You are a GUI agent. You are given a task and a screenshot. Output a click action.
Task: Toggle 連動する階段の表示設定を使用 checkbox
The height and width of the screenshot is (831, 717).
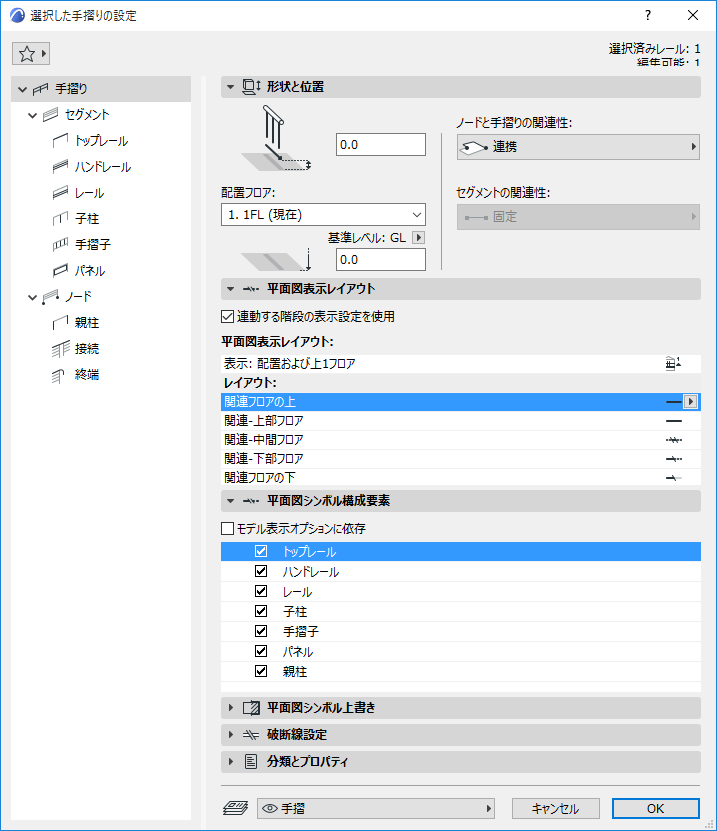pos(227,316)
